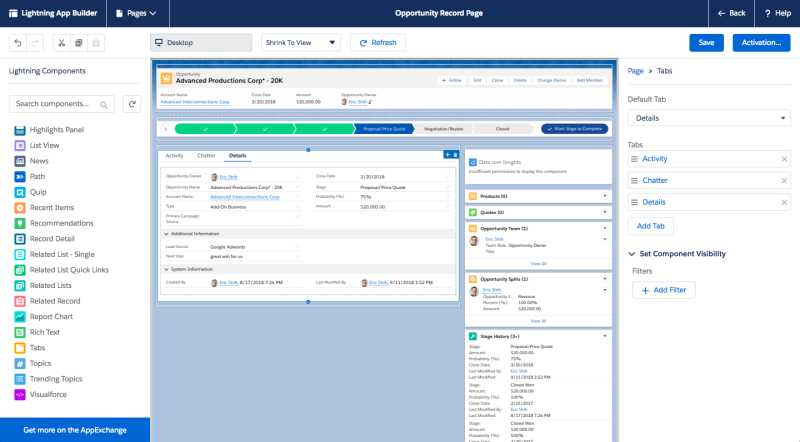Select the Related List - Single icon
Viewport: 800px width, 442px height.
pyautogui.click(x=20, y=255)
